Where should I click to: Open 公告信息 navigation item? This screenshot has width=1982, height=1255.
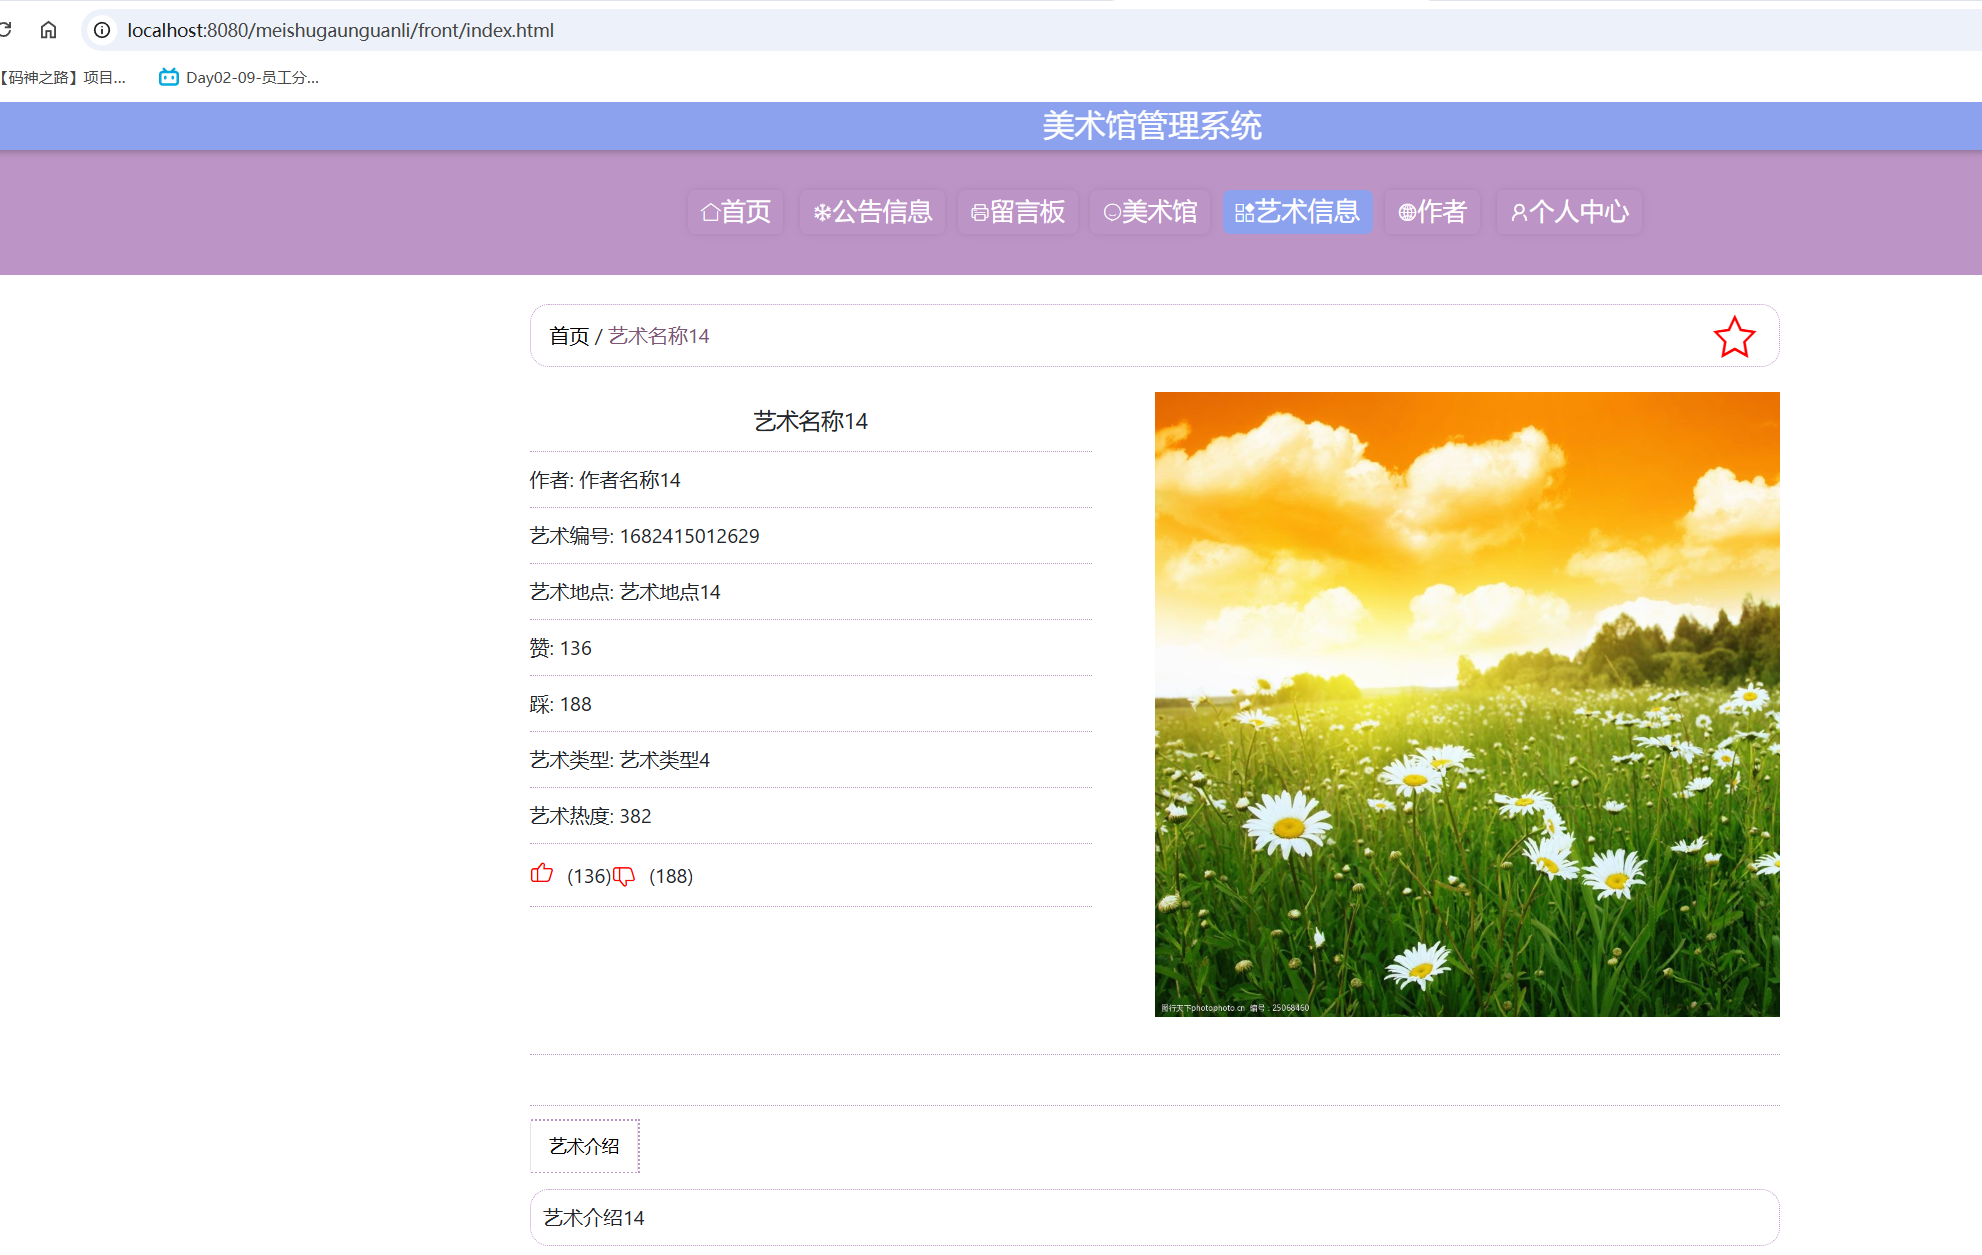[872, 212]
